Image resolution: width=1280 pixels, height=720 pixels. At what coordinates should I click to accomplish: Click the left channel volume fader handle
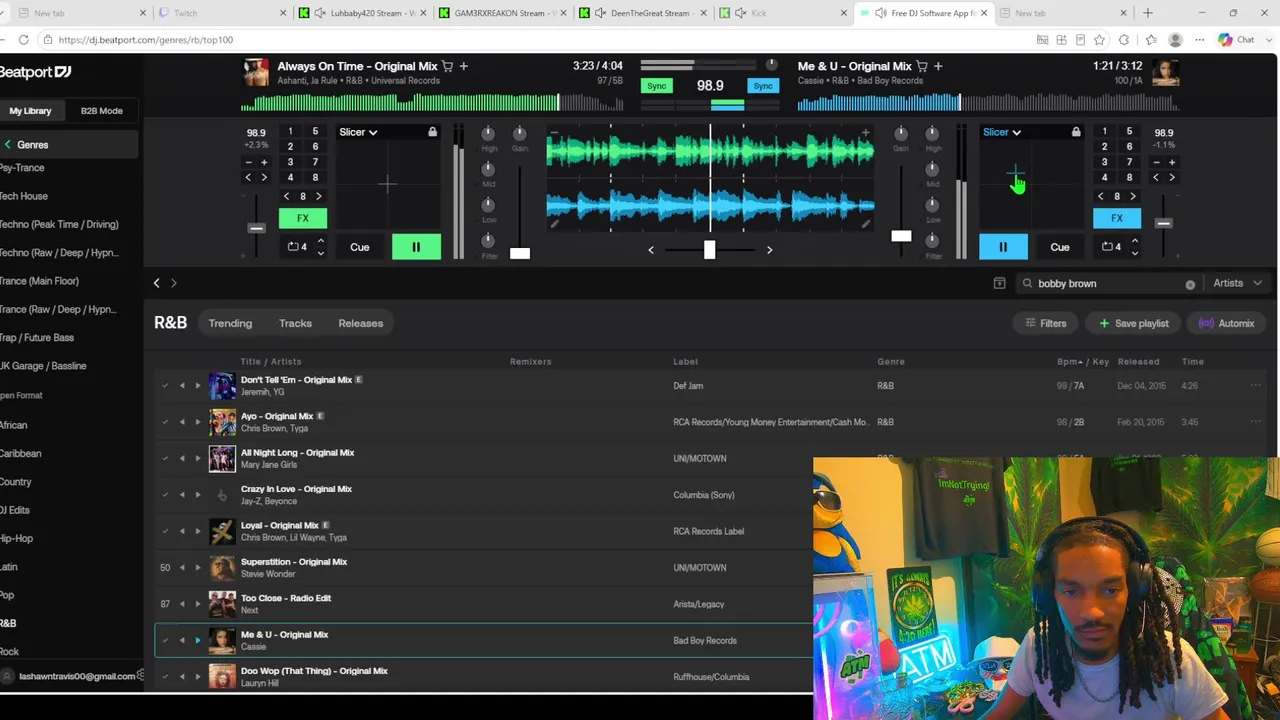pyautogui.click(x=520, y=253)
